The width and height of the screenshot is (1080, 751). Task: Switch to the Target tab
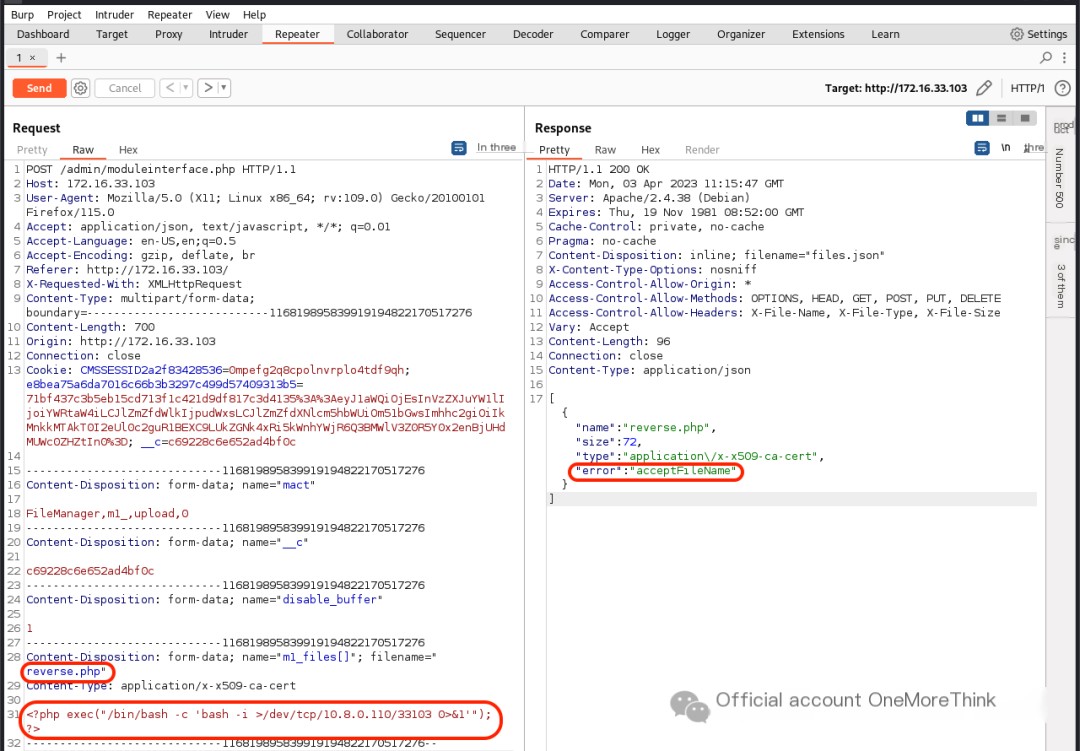(112, 34)
